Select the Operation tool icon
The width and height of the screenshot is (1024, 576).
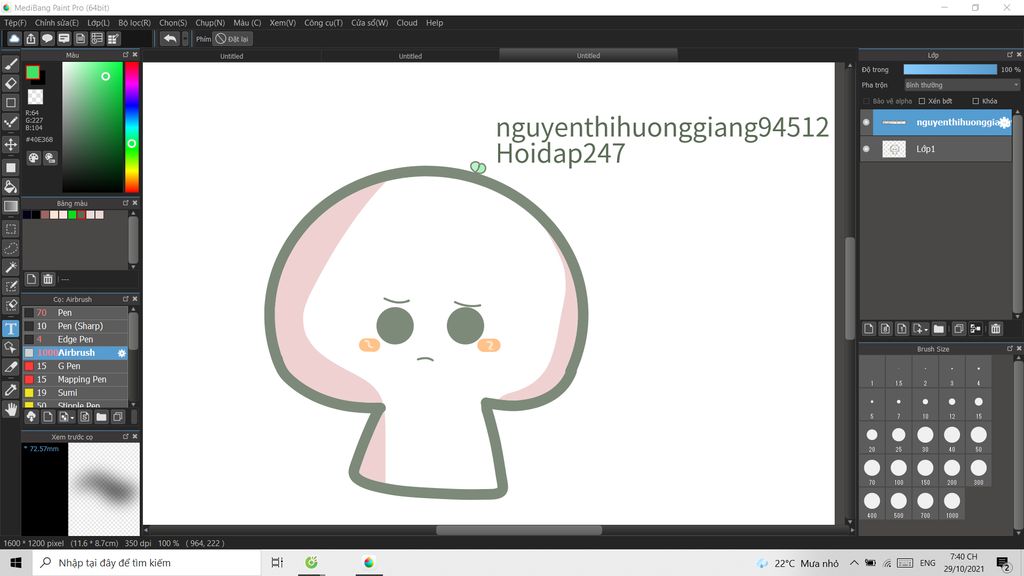click(10, 347)
